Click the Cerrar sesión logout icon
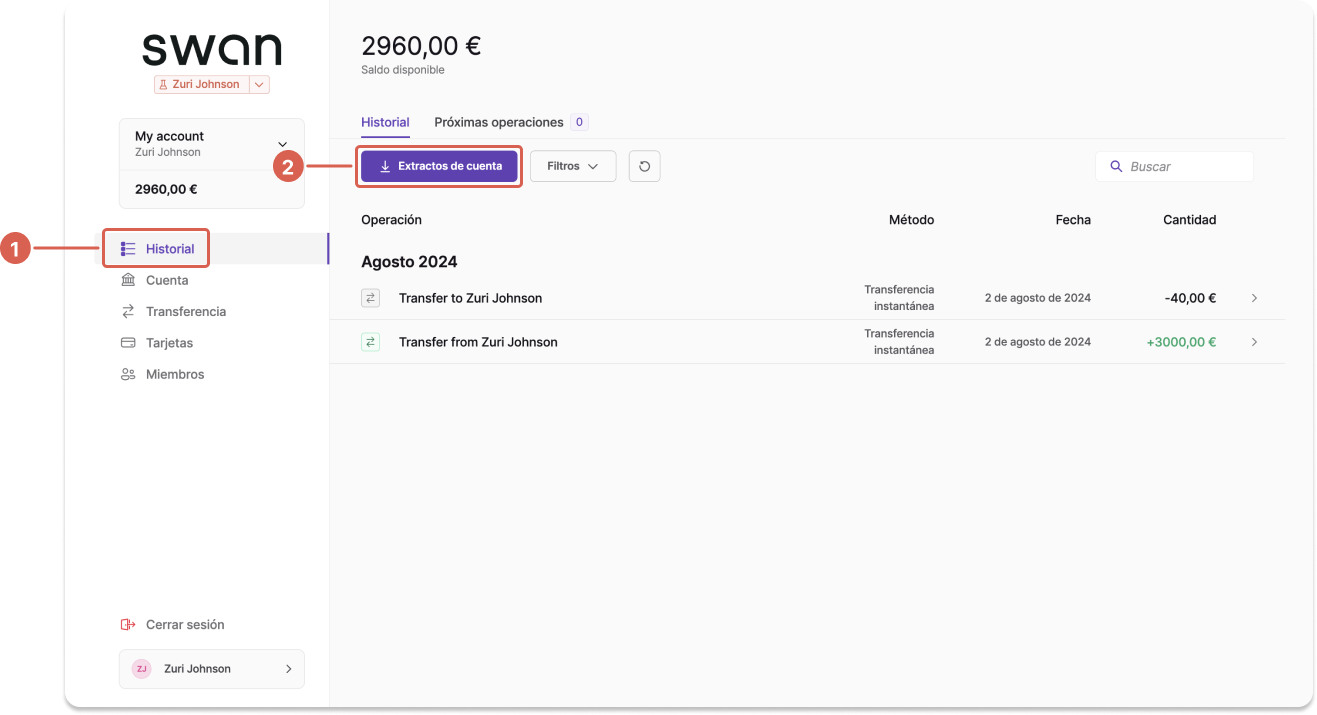 pos(128,625)
